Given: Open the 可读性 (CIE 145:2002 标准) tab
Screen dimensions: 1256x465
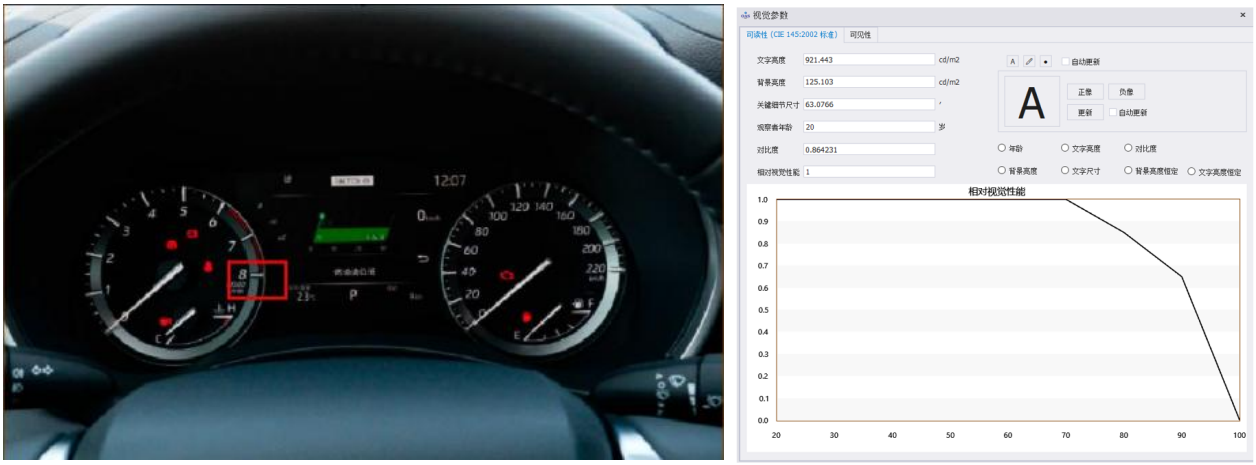Looking at the screenshot, I should (x=791, y=34).
